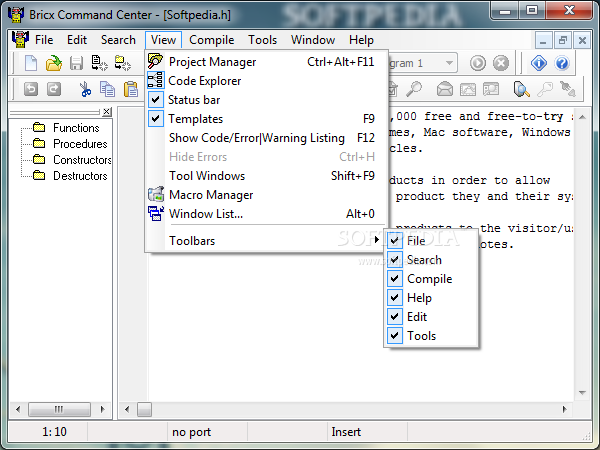Select the Destructors tree item
Viewport: 600px width, 450px height.
click(80, 176)
